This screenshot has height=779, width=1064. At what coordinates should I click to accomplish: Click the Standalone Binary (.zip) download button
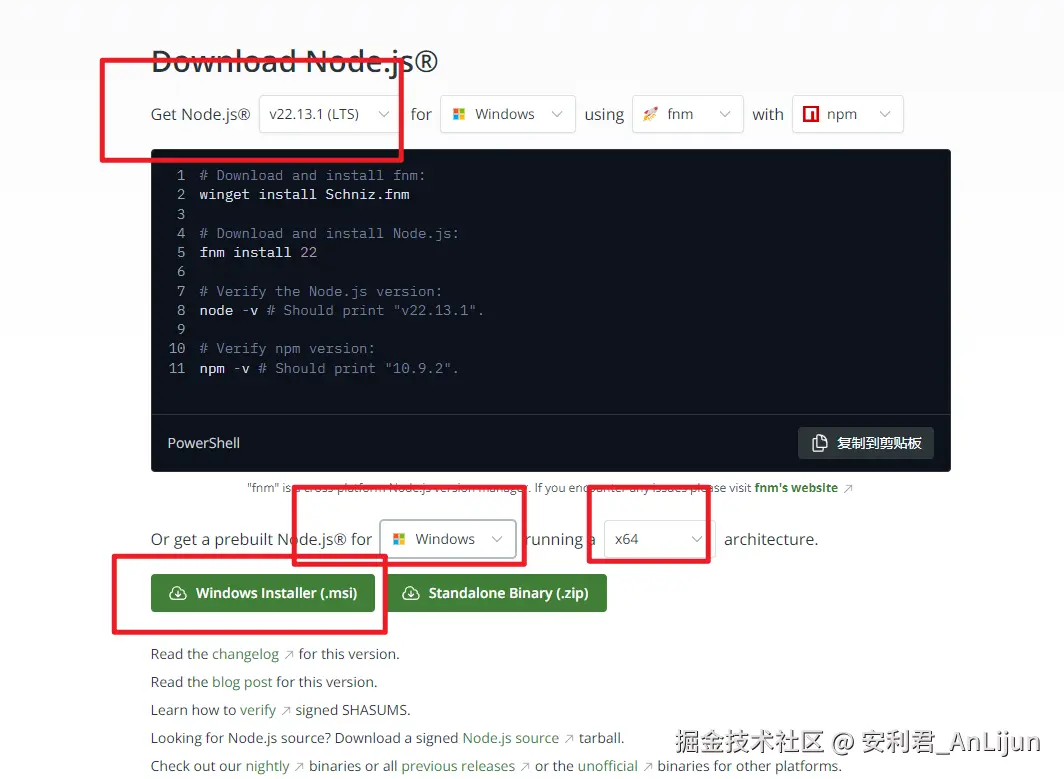pos(497,593)
